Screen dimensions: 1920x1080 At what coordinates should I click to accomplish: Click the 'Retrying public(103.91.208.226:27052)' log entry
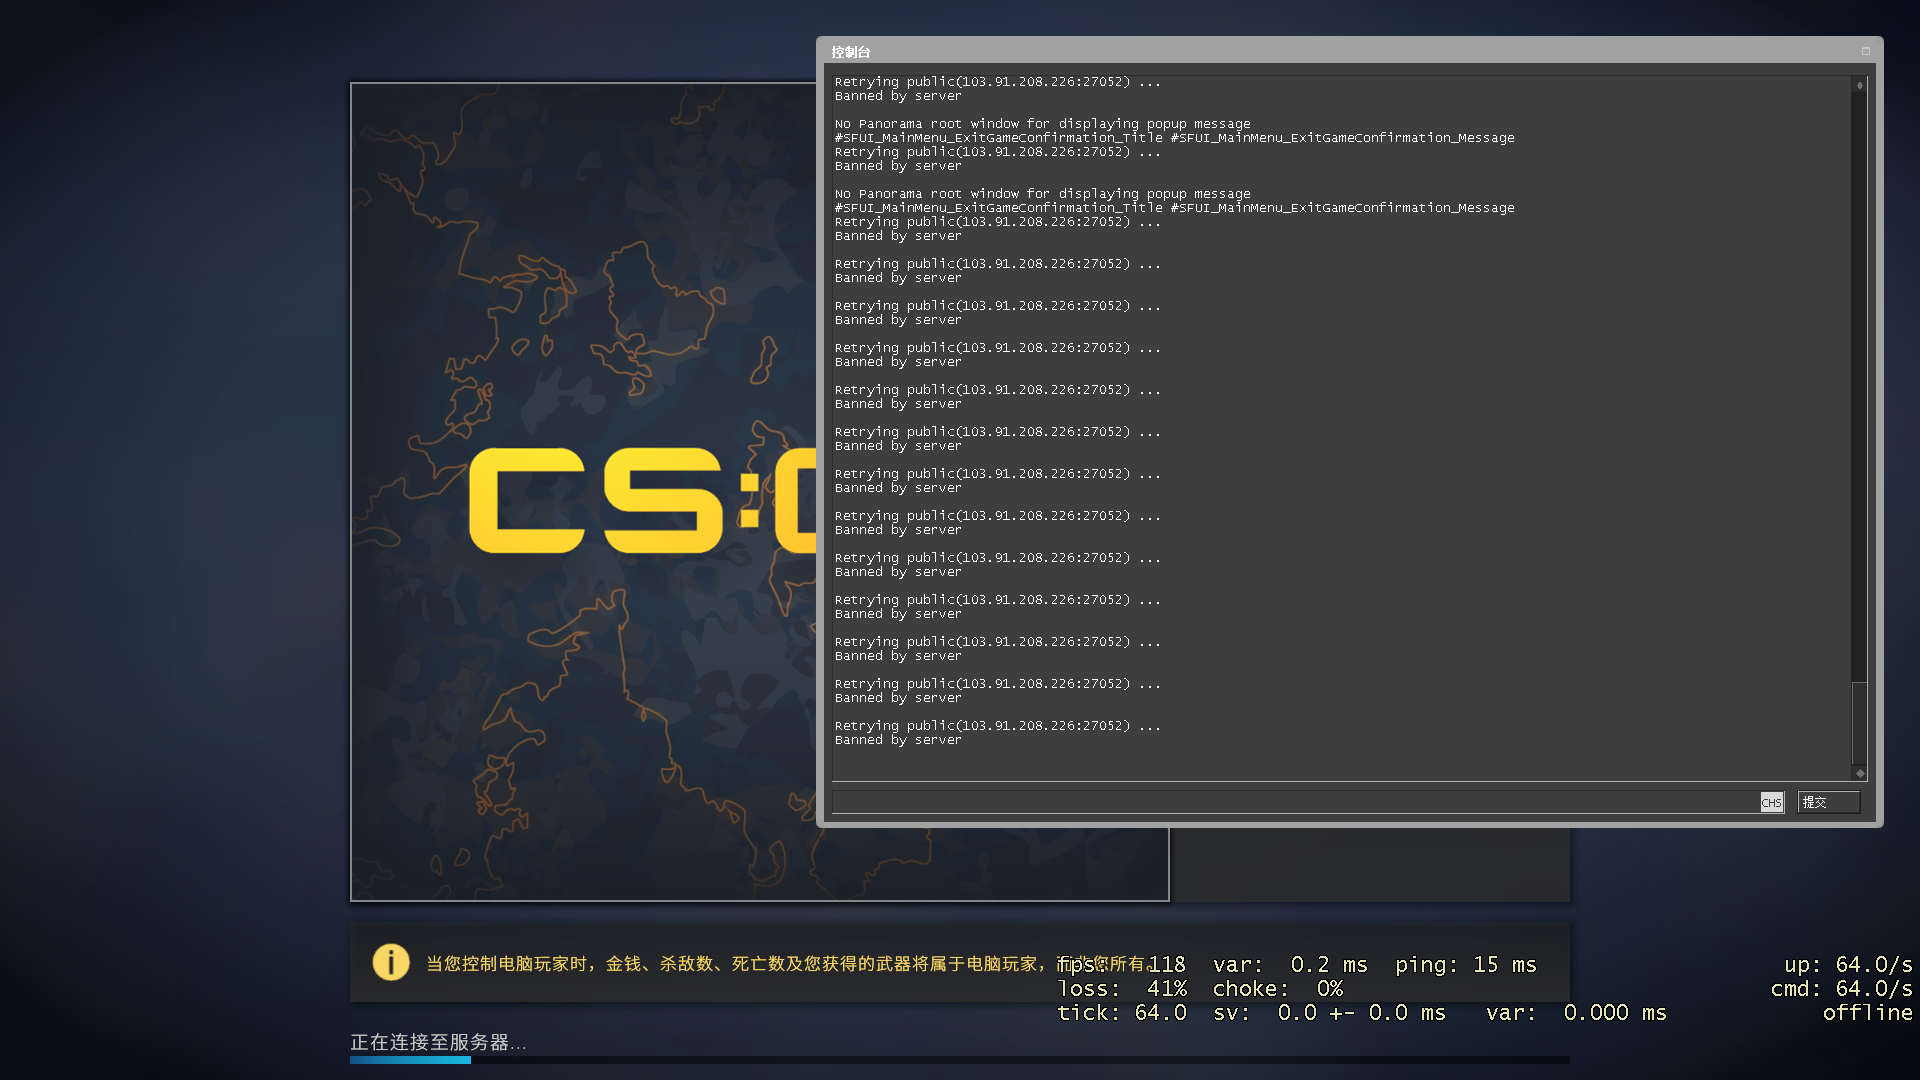[x=997, y=725]
